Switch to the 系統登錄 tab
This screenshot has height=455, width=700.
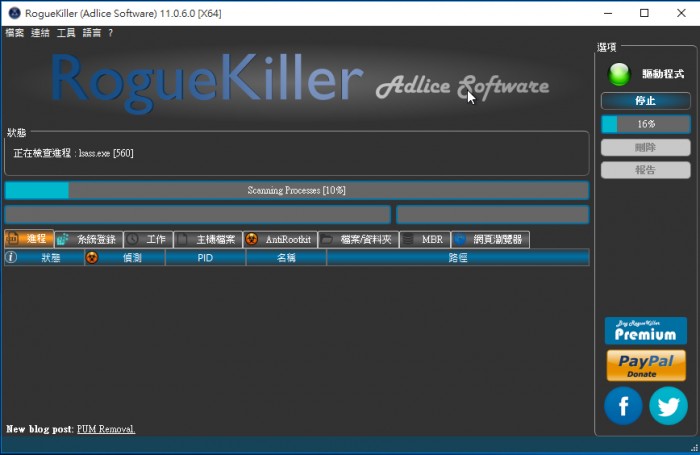(x=88, y=239)
